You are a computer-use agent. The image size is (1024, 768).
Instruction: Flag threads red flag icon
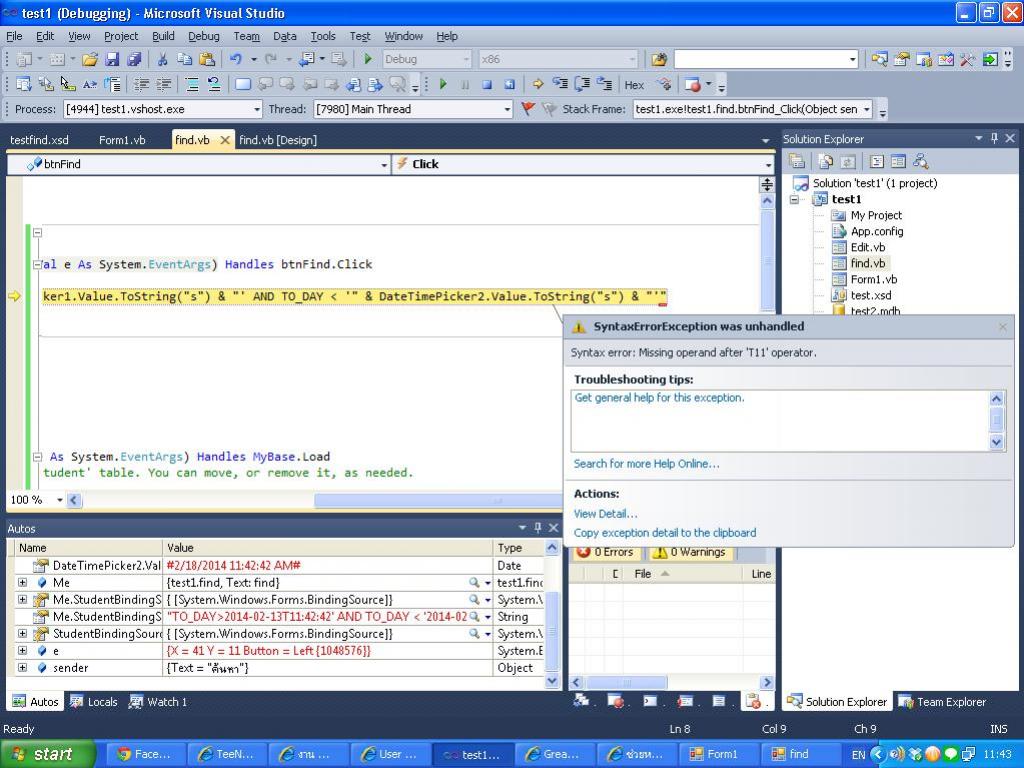pos(528,109)
